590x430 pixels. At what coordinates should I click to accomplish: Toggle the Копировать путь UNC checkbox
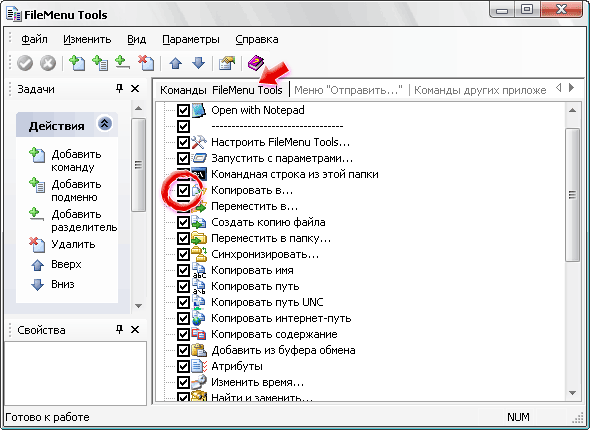(x=183, y=302)
